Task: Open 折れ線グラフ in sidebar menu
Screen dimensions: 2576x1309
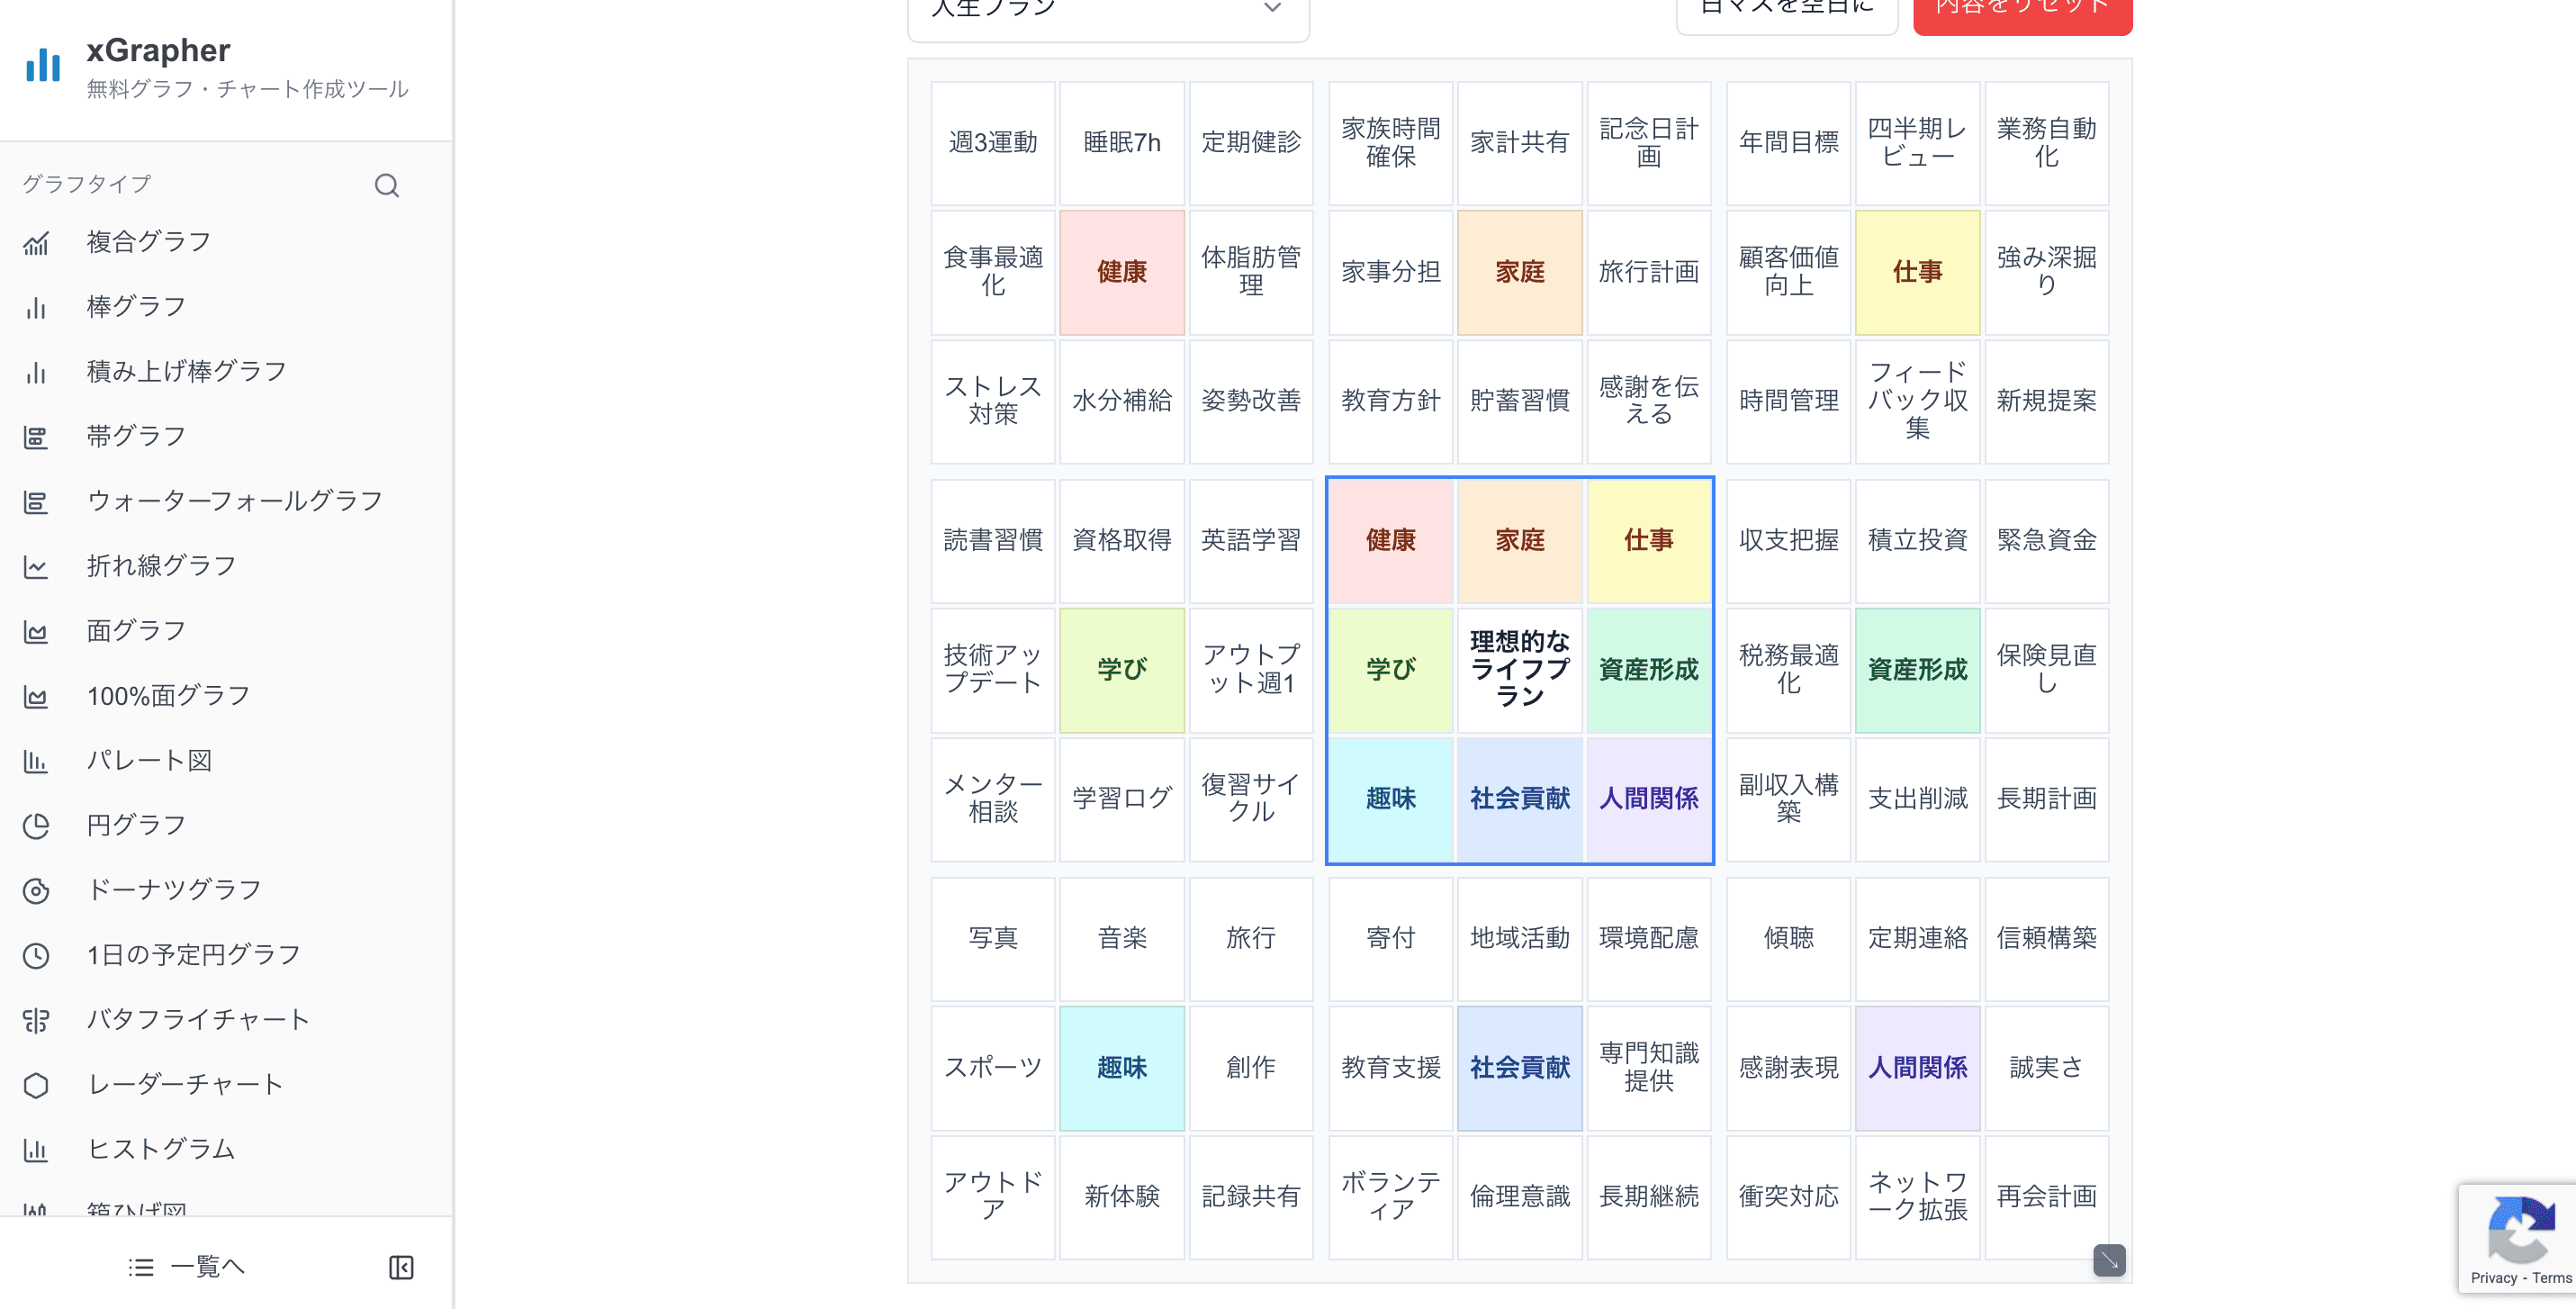Action: pos(161,566)
